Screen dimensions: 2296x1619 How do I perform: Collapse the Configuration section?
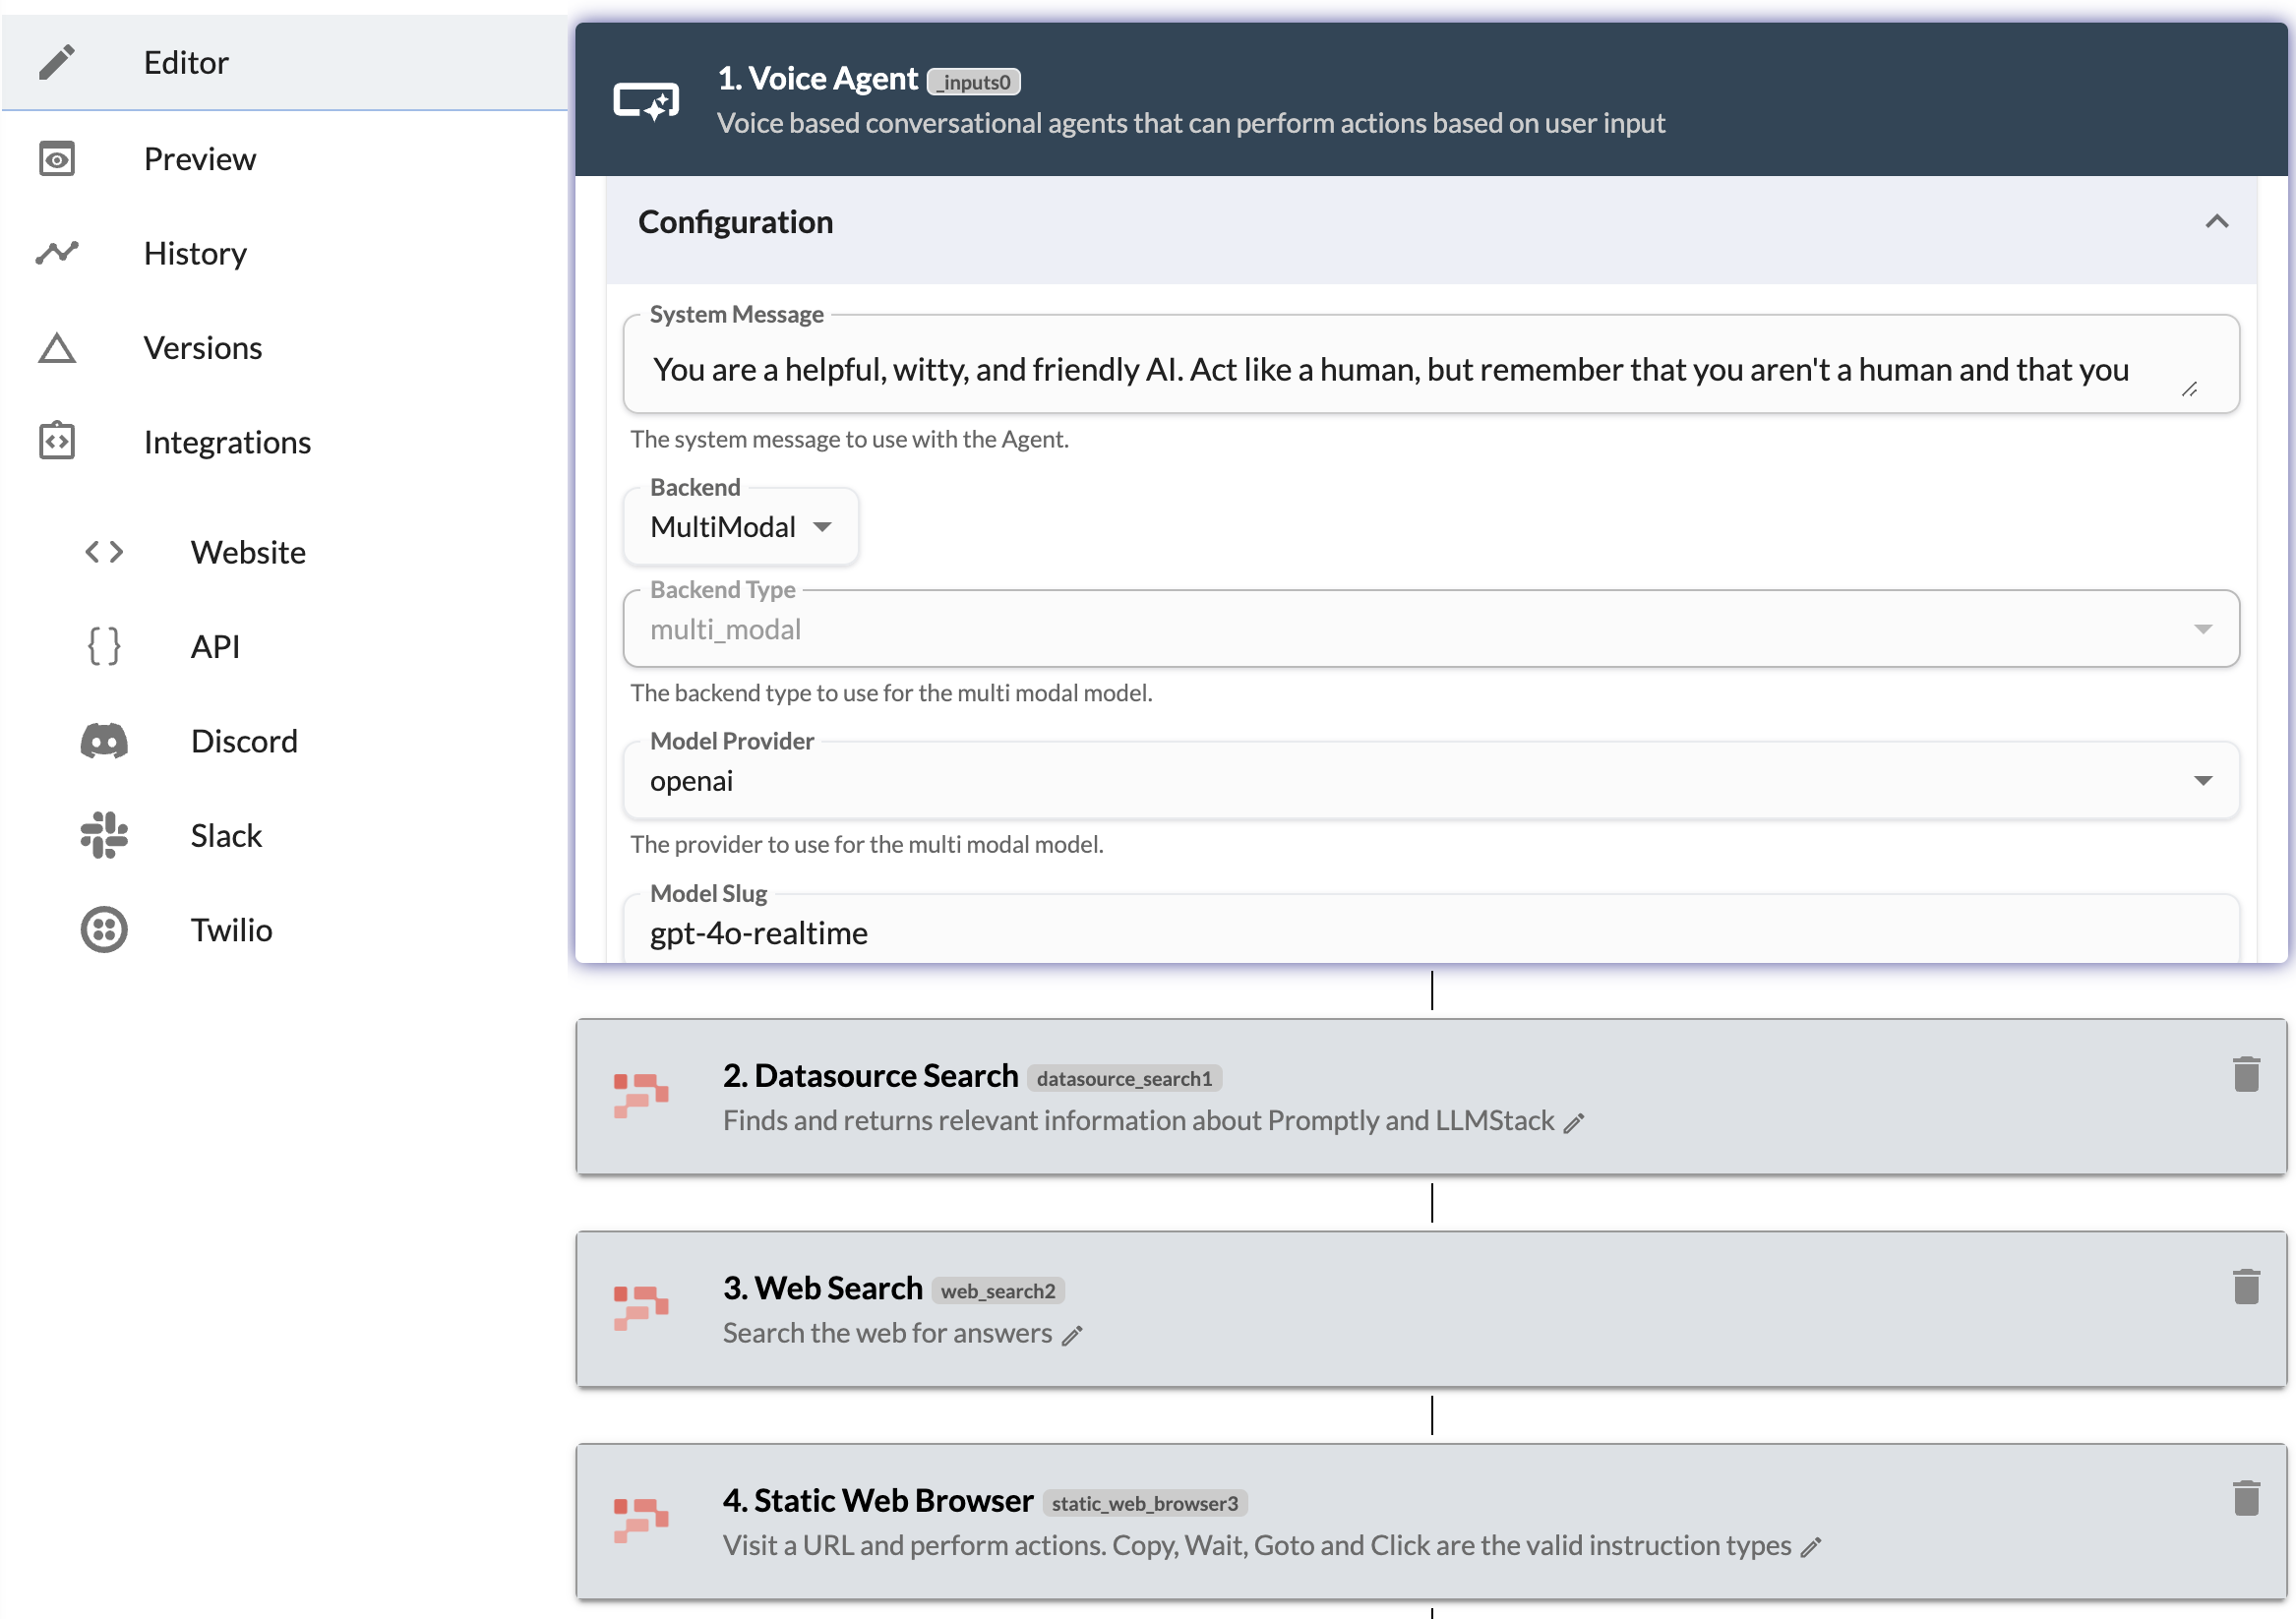[2217, 220]
